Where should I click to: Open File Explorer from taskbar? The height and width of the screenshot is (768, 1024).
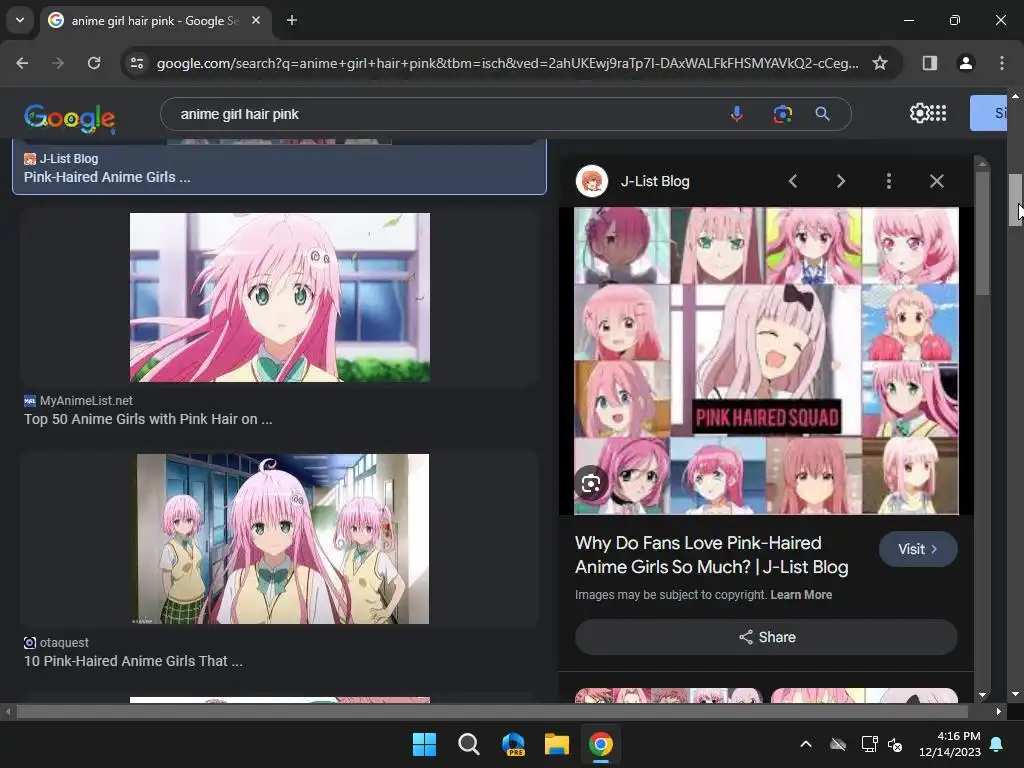click(557, 744)
